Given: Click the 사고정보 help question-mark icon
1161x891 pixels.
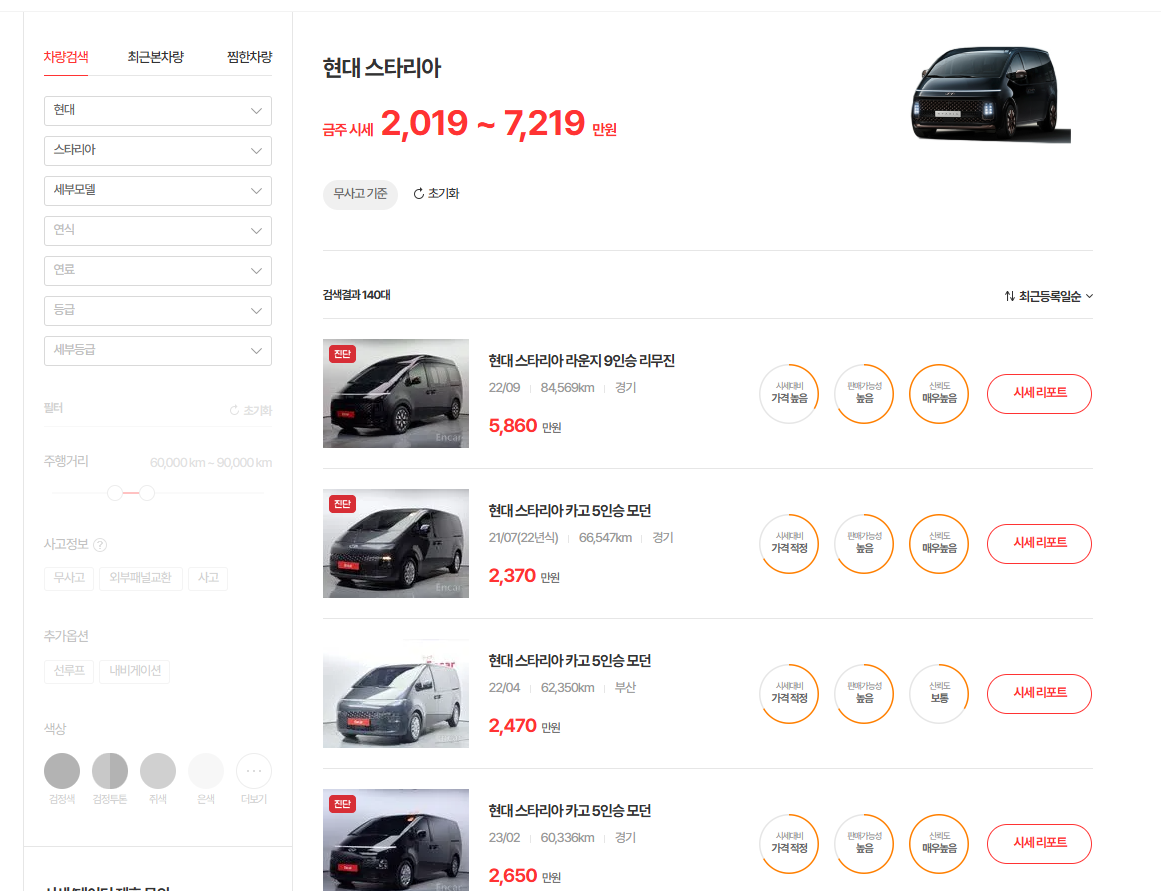Looking at the screenshot, I should coord(100,544).
